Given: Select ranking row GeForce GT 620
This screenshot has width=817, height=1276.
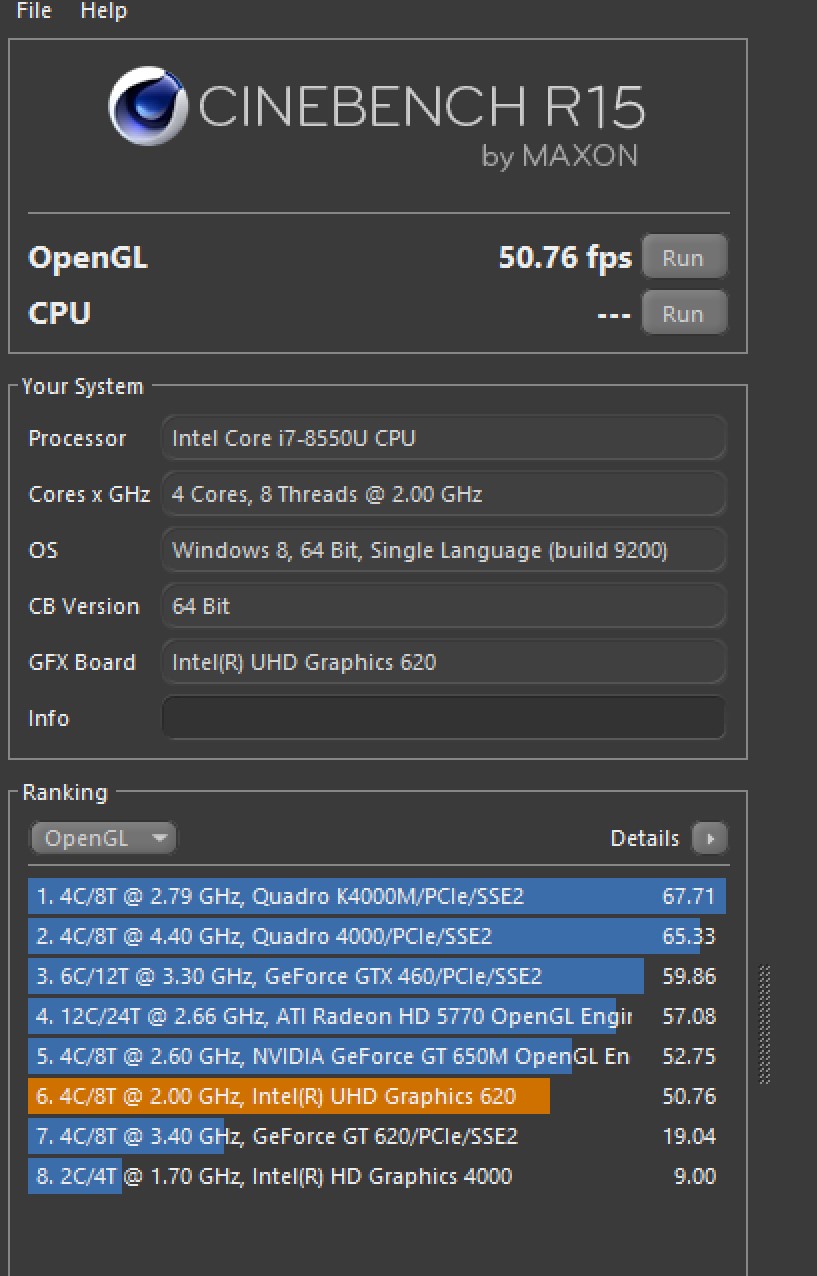Looking at the screenshot, I should click(x=377, y=1136).
